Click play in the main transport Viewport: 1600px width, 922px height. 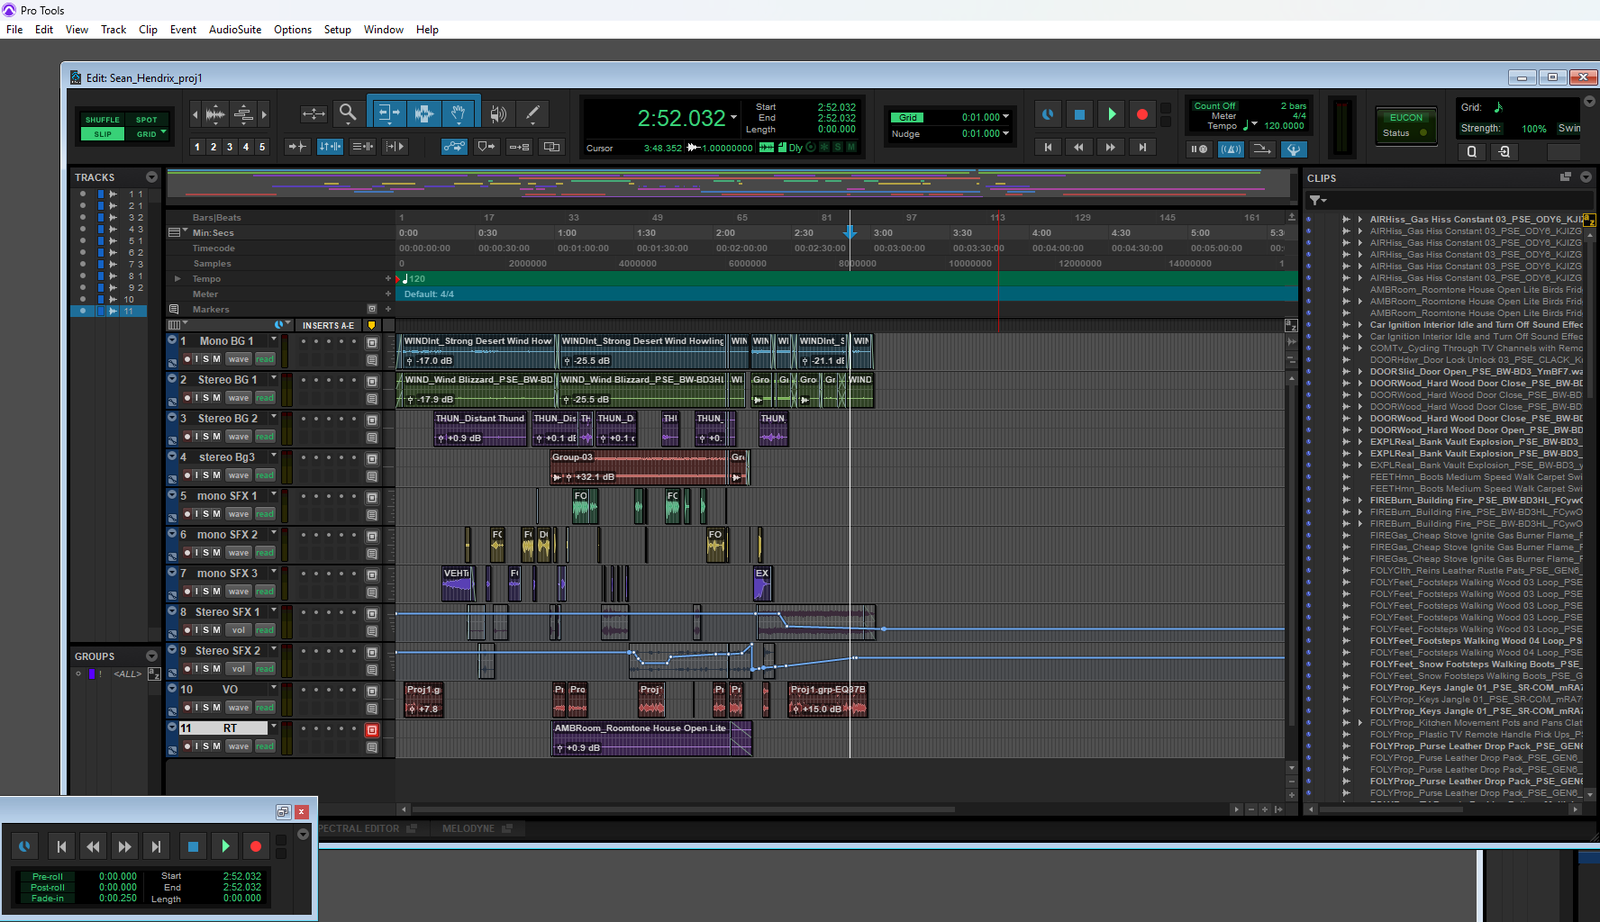[x=1111, y=114]
